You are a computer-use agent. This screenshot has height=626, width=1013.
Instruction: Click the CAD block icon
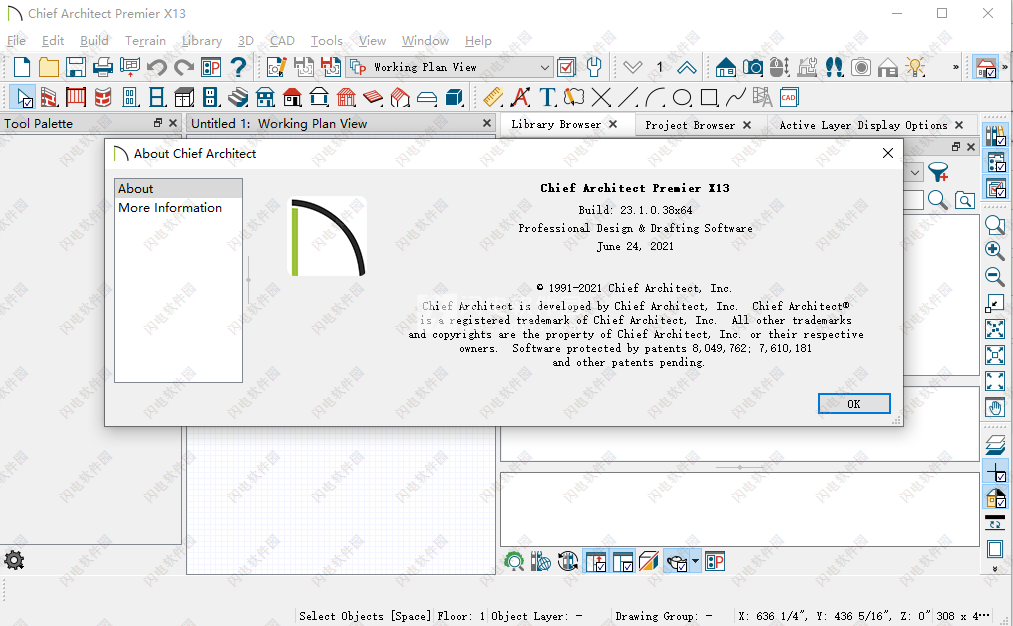(x=789, y=98)
